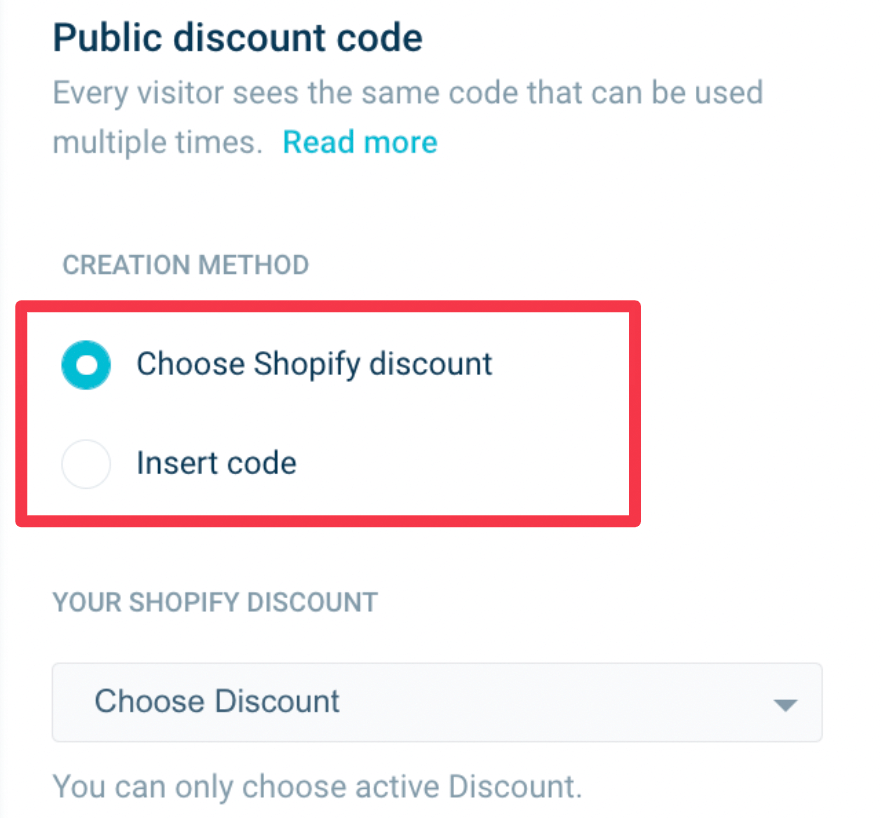The width and height of the screenshot is (882, 818).
Task: Switch creation method to Insert code
Action: (86, 464)
